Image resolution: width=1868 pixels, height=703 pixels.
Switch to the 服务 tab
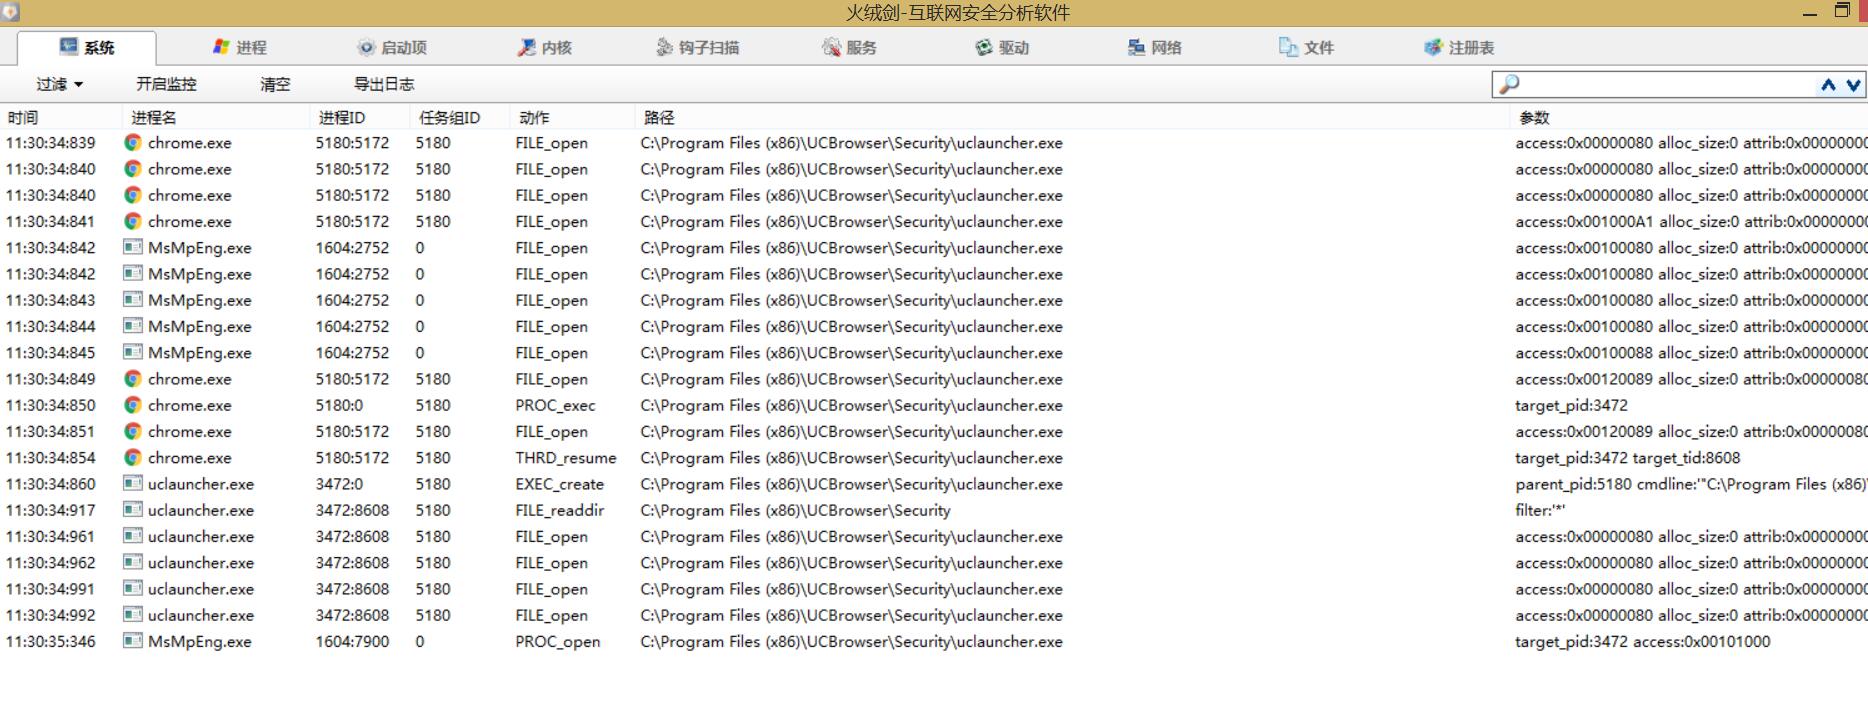[849, 47]
